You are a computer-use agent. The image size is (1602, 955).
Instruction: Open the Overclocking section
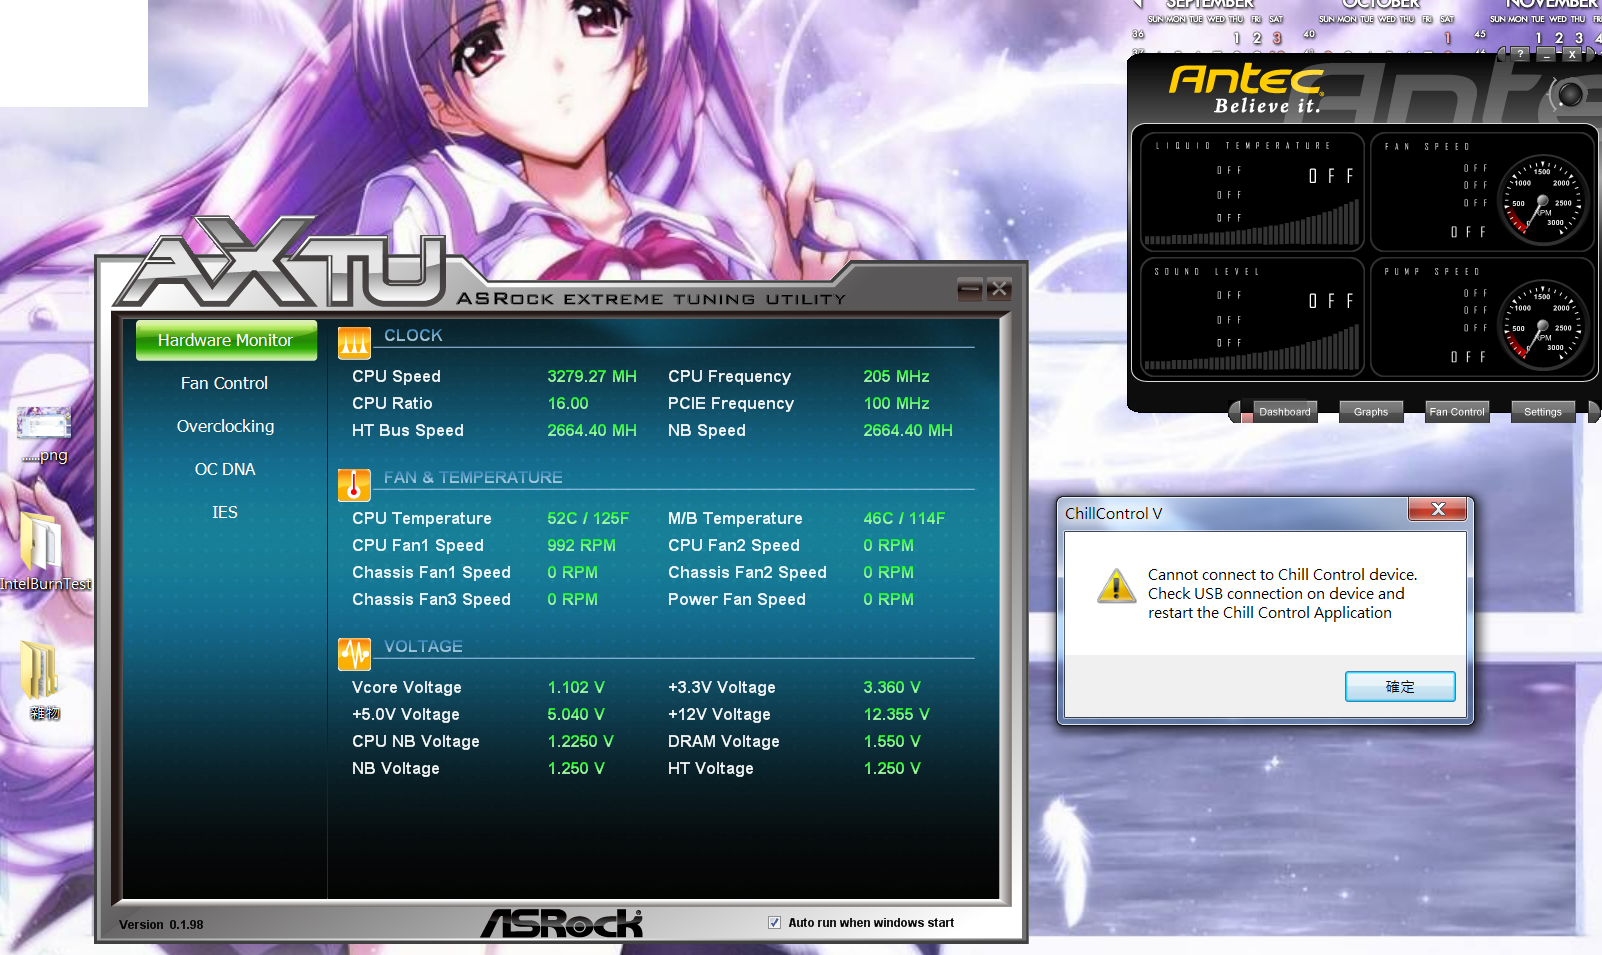(x=225, y=426)
